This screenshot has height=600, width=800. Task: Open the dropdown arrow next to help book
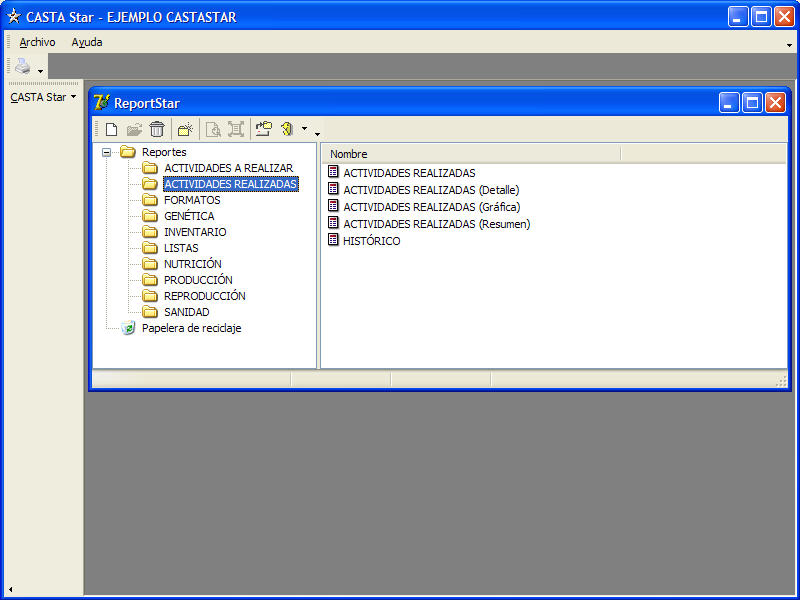pos(304,129)
